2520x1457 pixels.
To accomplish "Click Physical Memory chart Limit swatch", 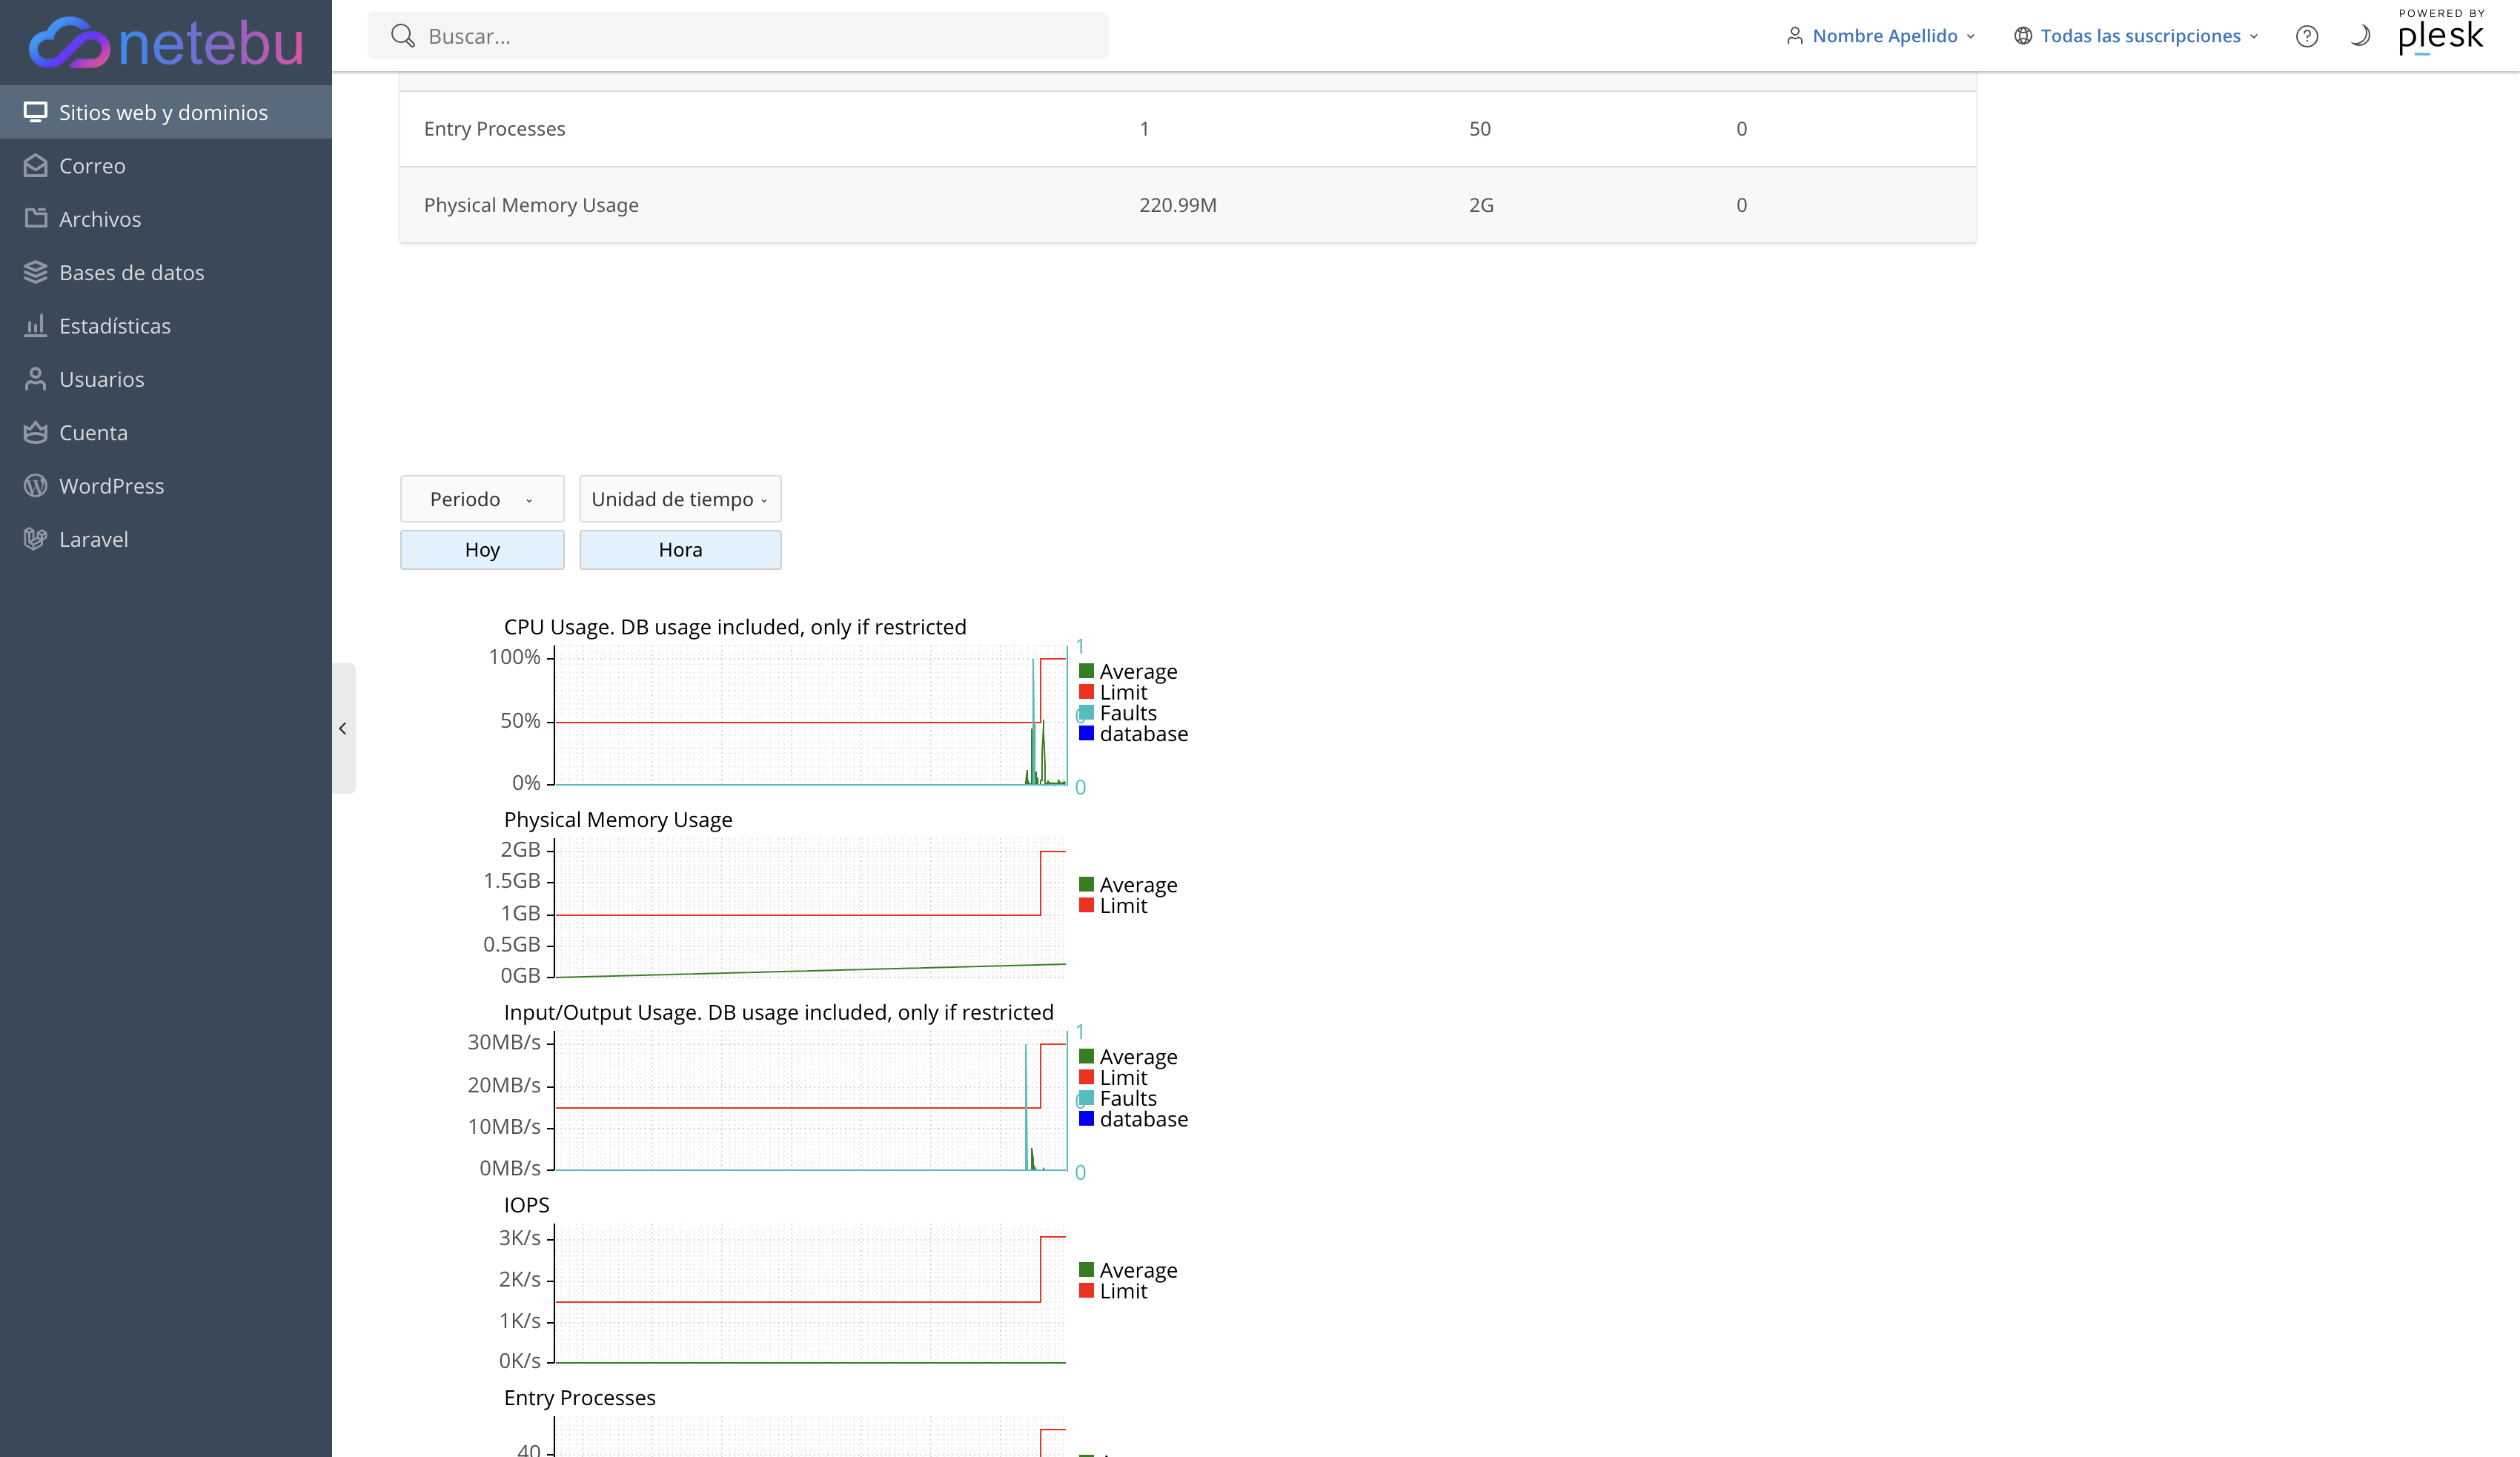I will click(1086, 906).
